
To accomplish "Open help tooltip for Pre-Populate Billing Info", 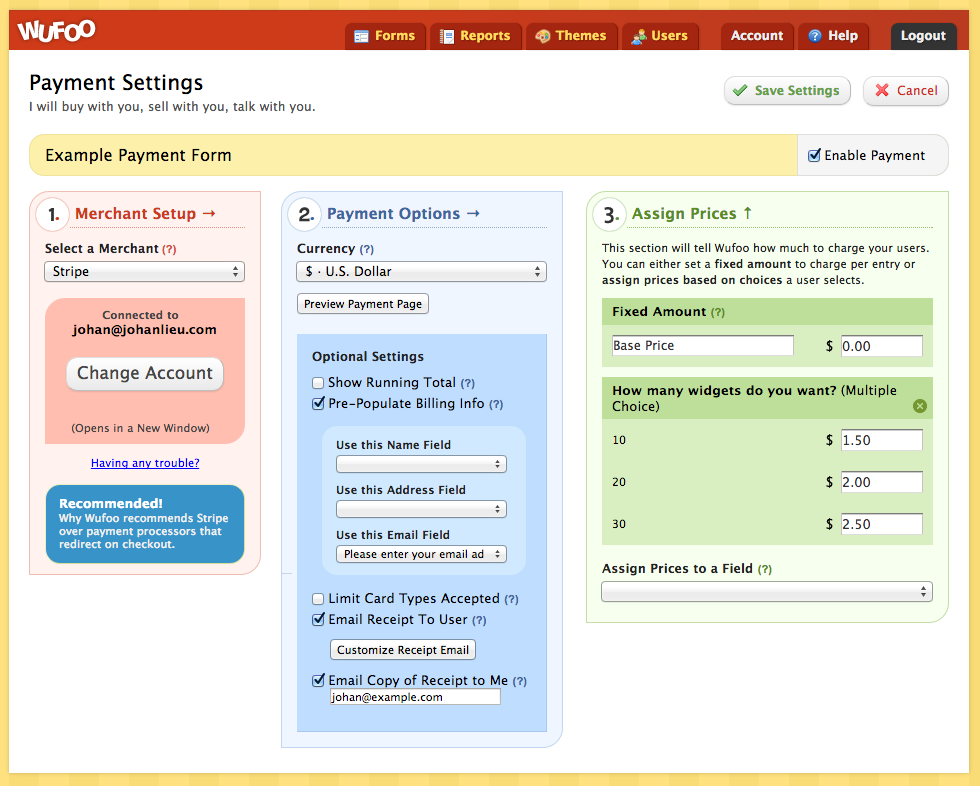I will click(x=496, y=404).
